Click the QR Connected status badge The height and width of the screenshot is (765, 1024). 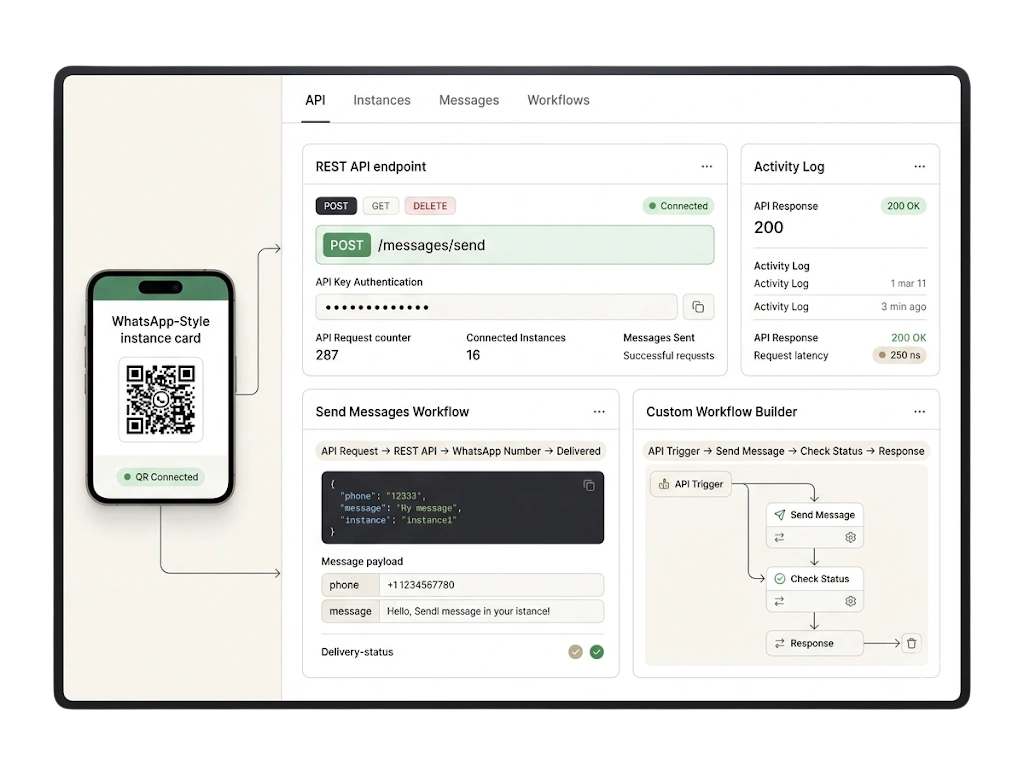(161, 477)
